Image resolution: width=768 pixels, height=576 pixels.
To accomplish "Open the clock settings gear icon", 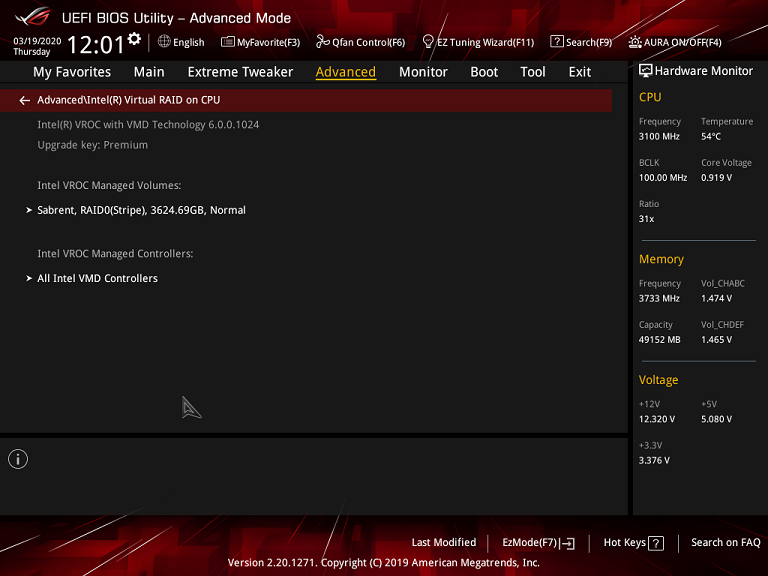I will click(134, 39).
